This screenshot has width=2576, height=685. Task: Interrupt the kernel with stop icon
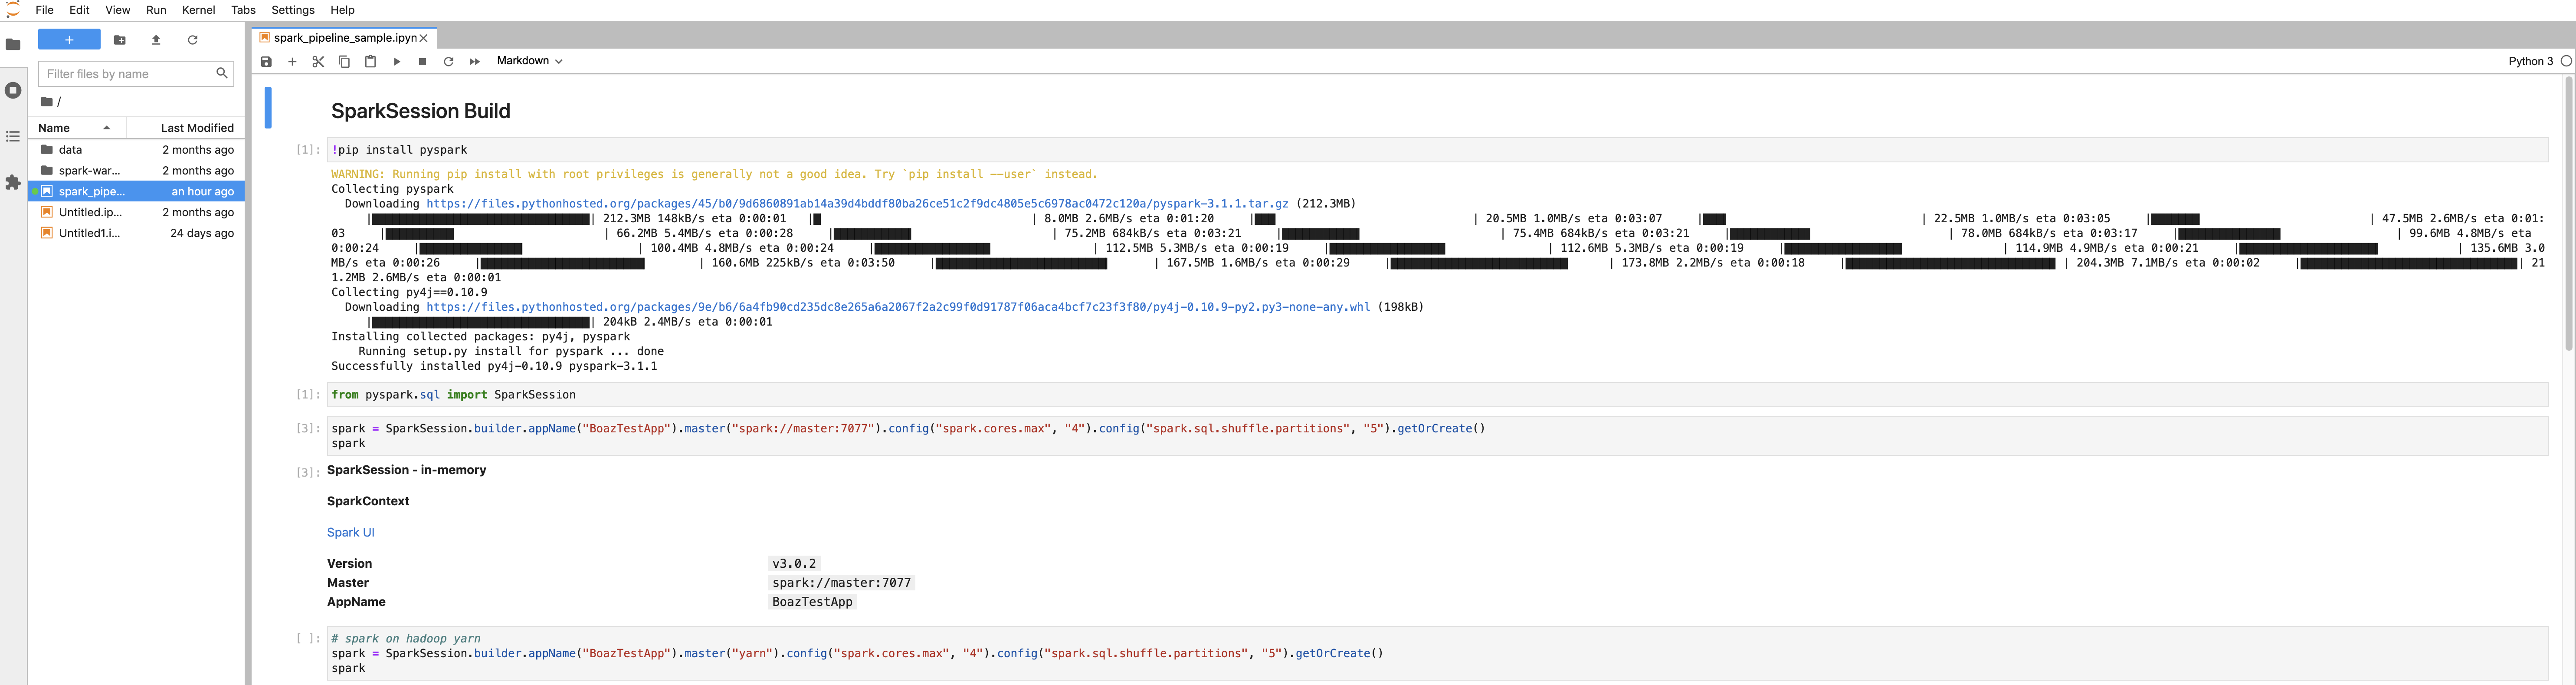[x=423, y=62]
